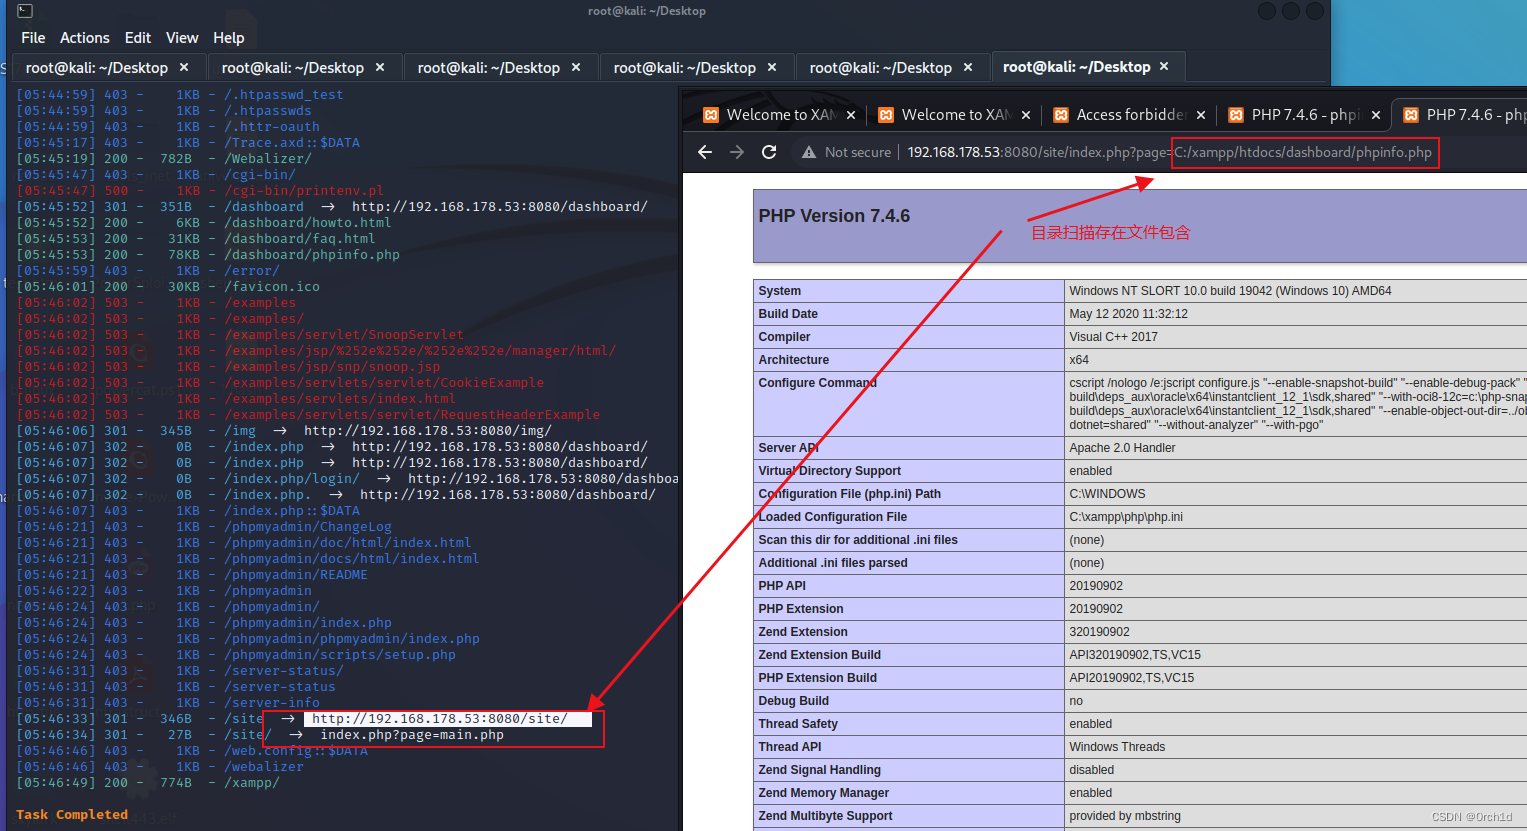This screenshot has width=1527, height=831.
Task: Click the /cgi-bin/printenv.pl result line
Action: point(200,191)
